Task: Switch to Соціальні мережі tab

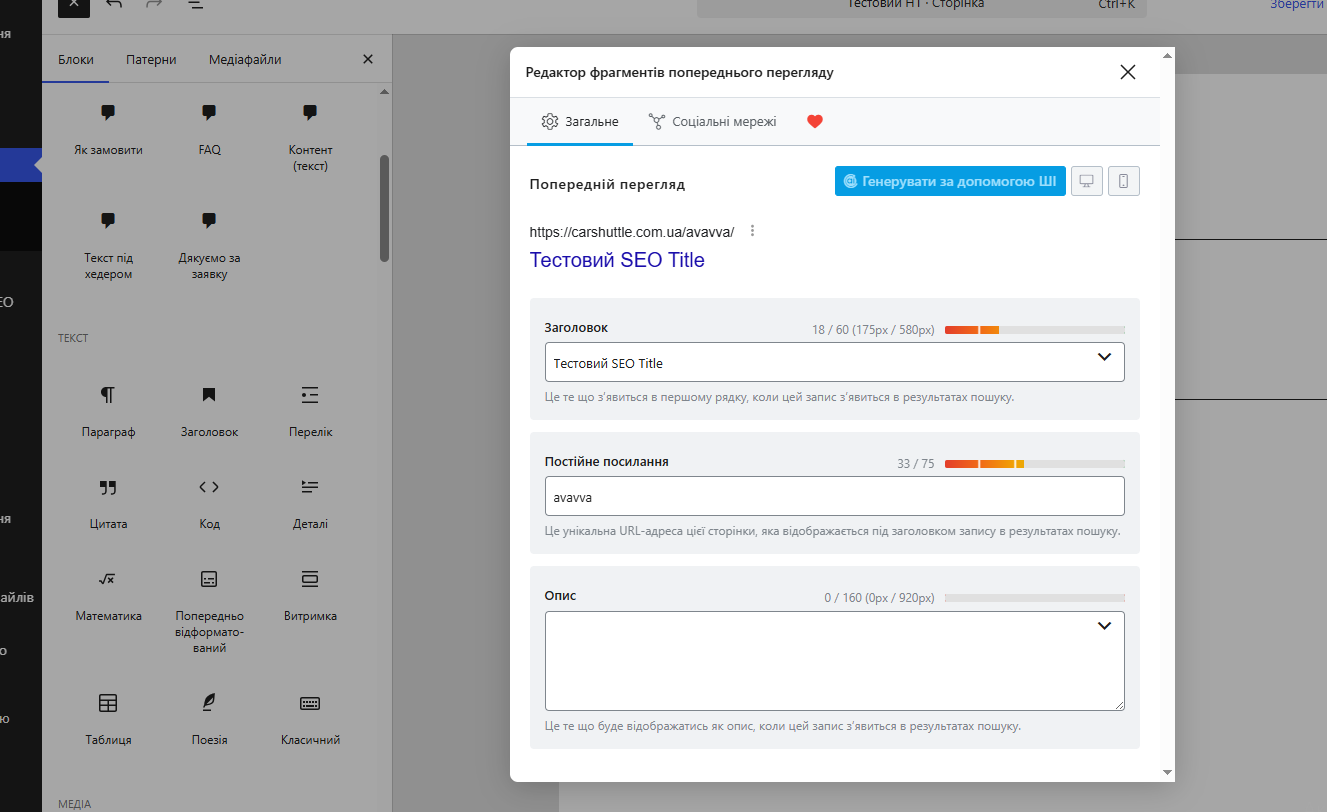Action: pos(712,122)
